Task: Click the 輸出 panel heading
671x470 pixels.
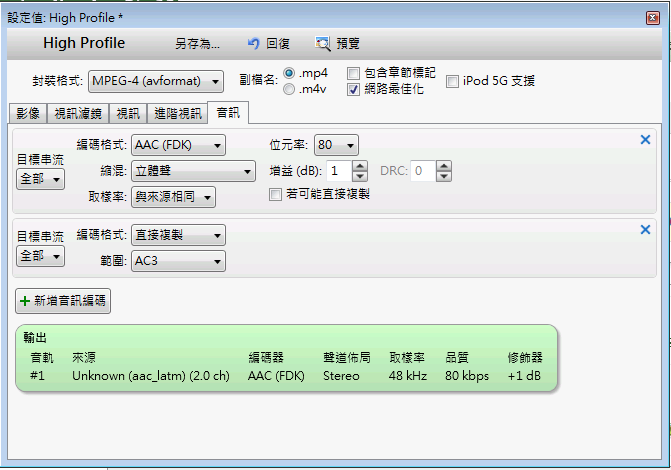Action: click(x=35, y=338)
